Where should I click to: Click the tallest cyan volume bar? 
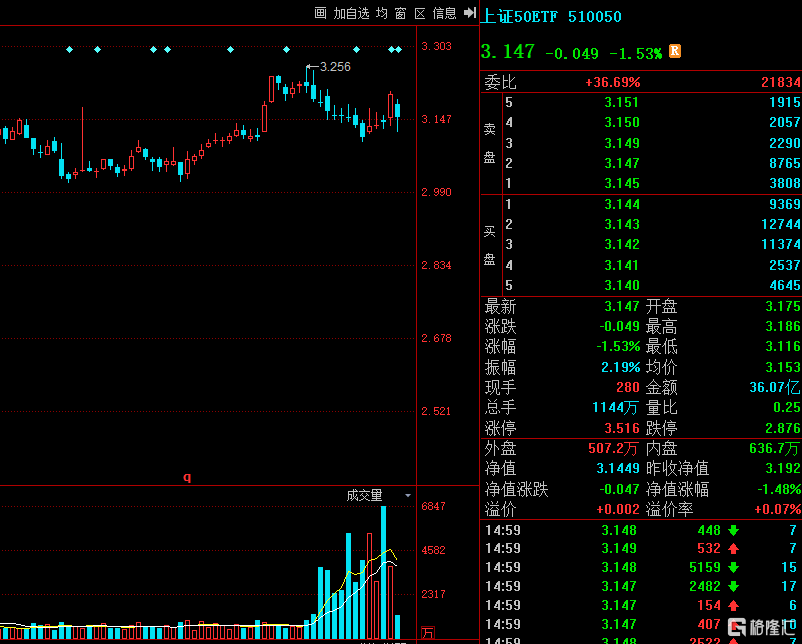[x=384, y=572]
